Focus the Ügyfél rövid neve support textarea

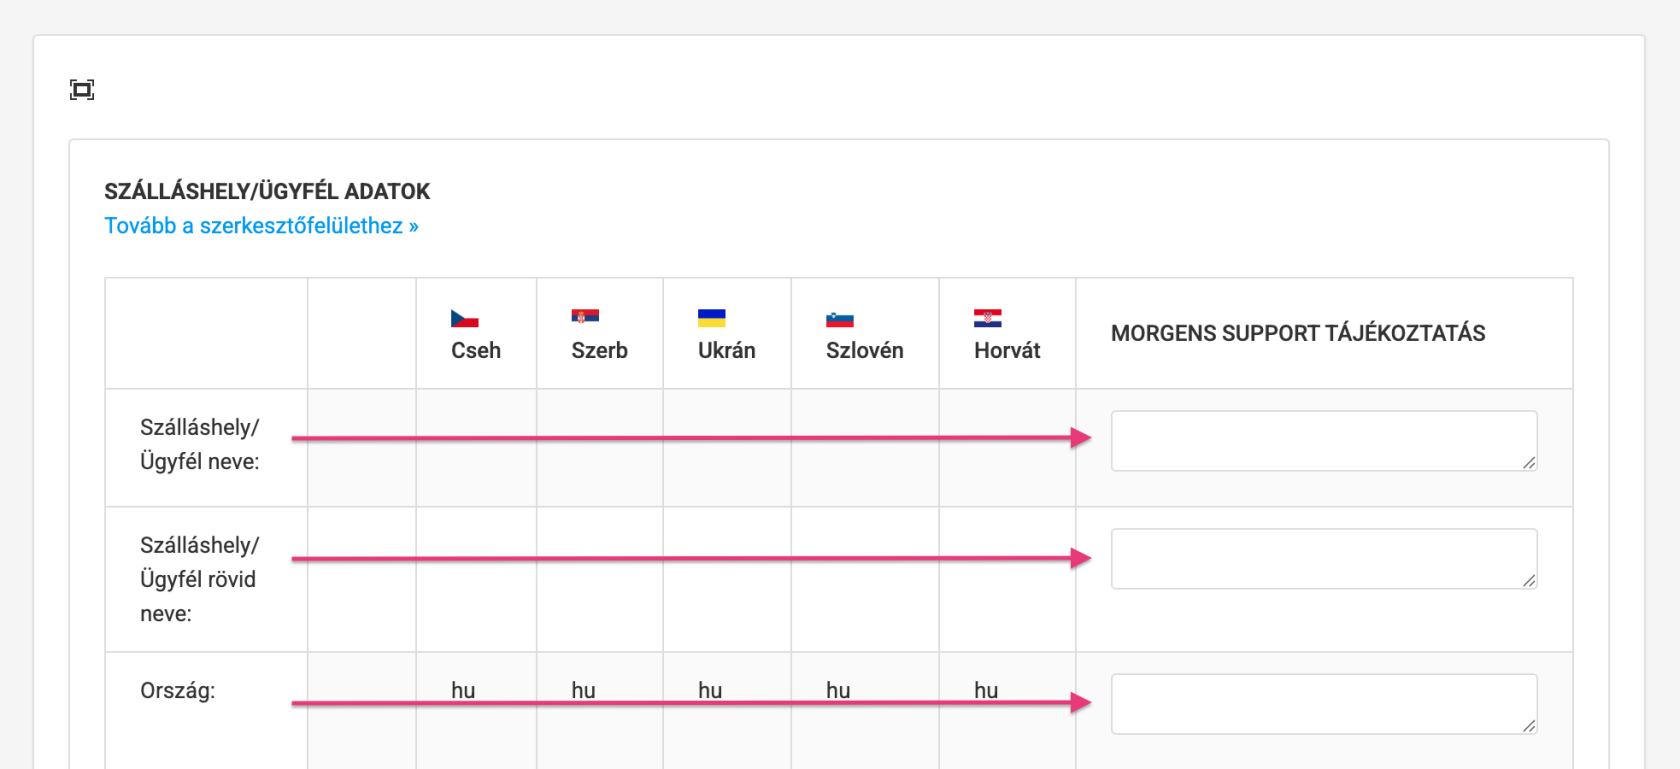click(x=1322, y=559)
